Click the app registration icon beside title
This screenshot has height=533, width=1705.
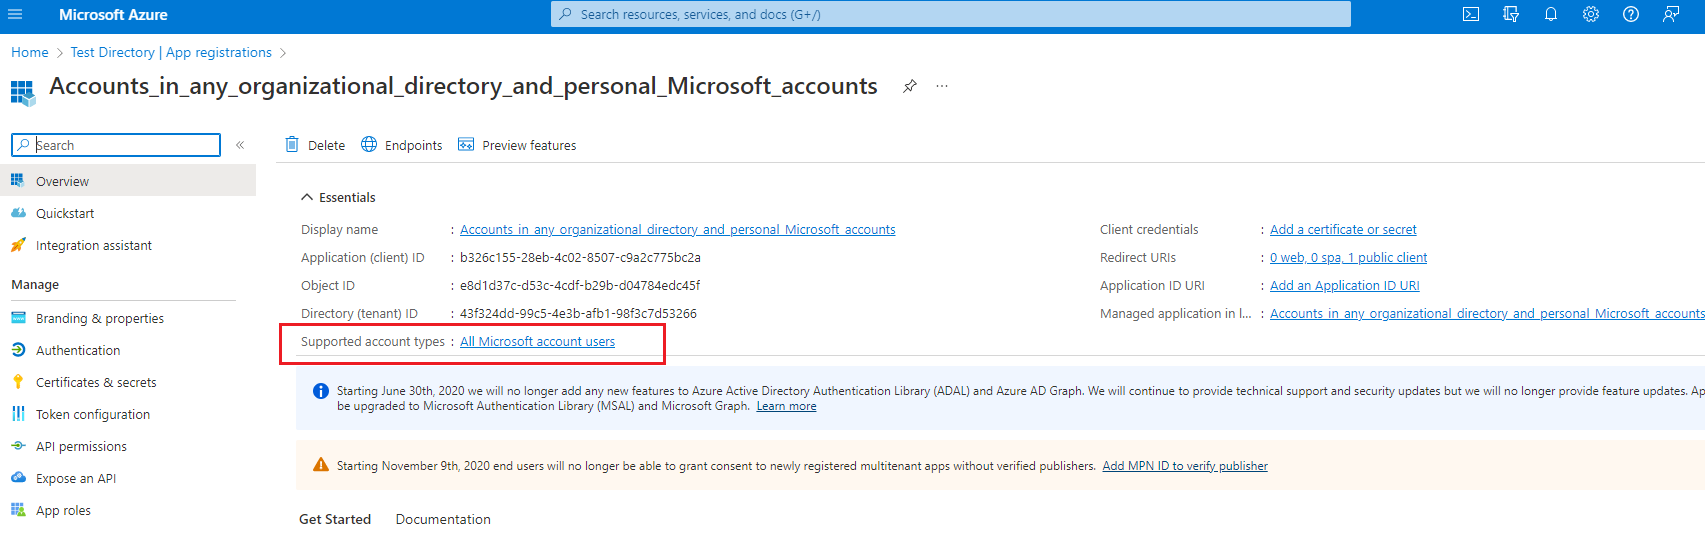coord(22,92)
